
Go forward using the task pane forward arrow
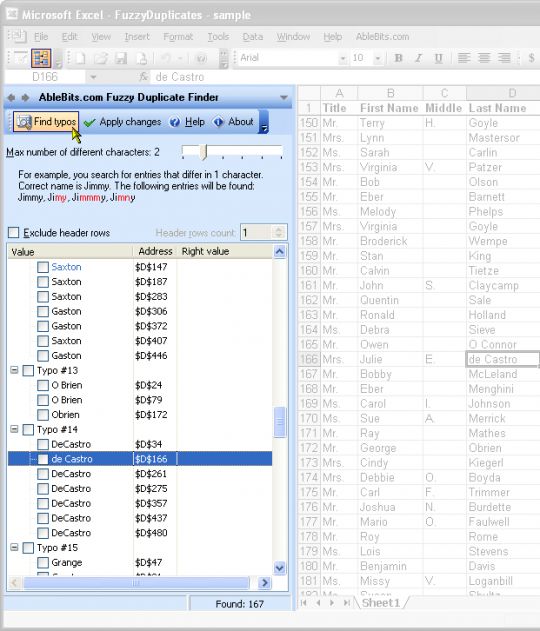[x=25, y=97]
